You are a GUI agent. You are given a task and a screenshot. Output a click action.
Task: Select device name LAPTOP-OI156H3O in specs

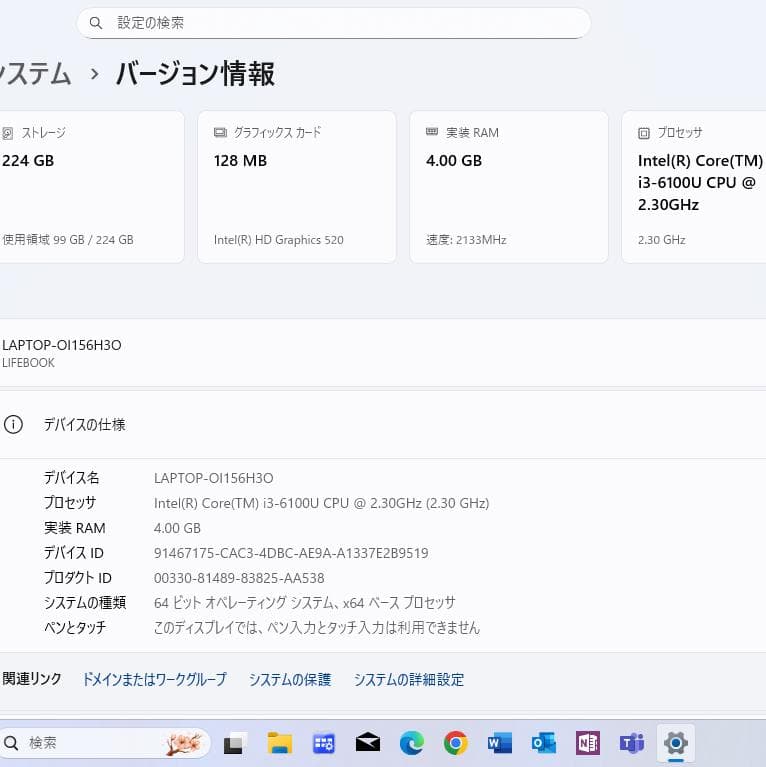(214, 478)
